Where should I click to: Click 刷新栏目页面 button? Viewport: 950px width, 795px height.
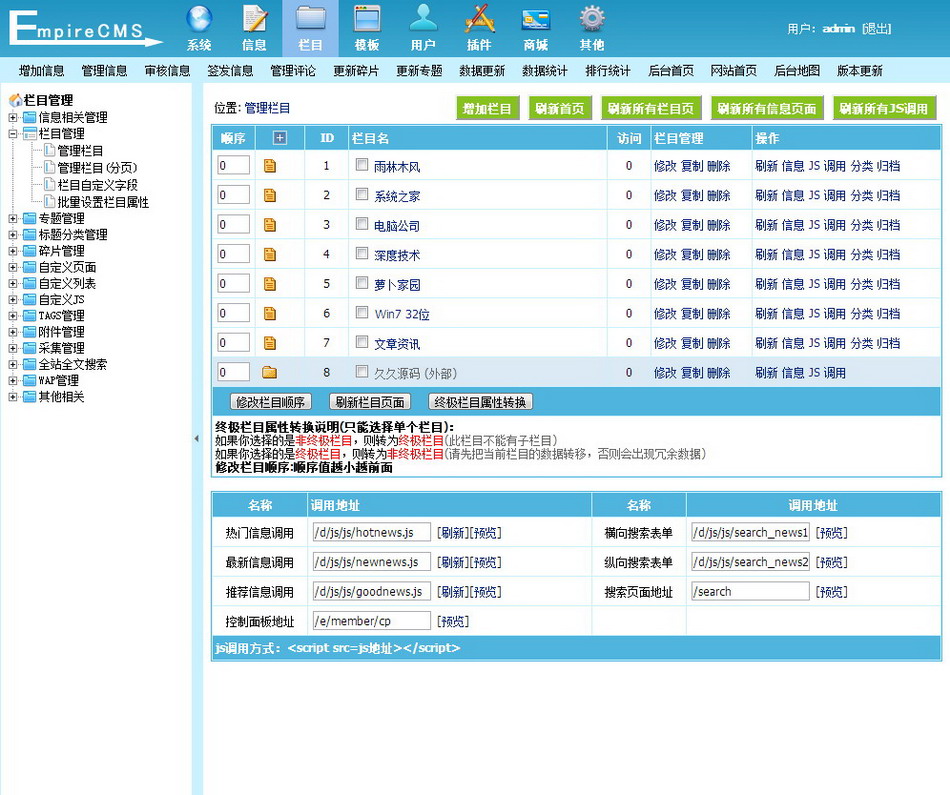(x=370, y=402)
